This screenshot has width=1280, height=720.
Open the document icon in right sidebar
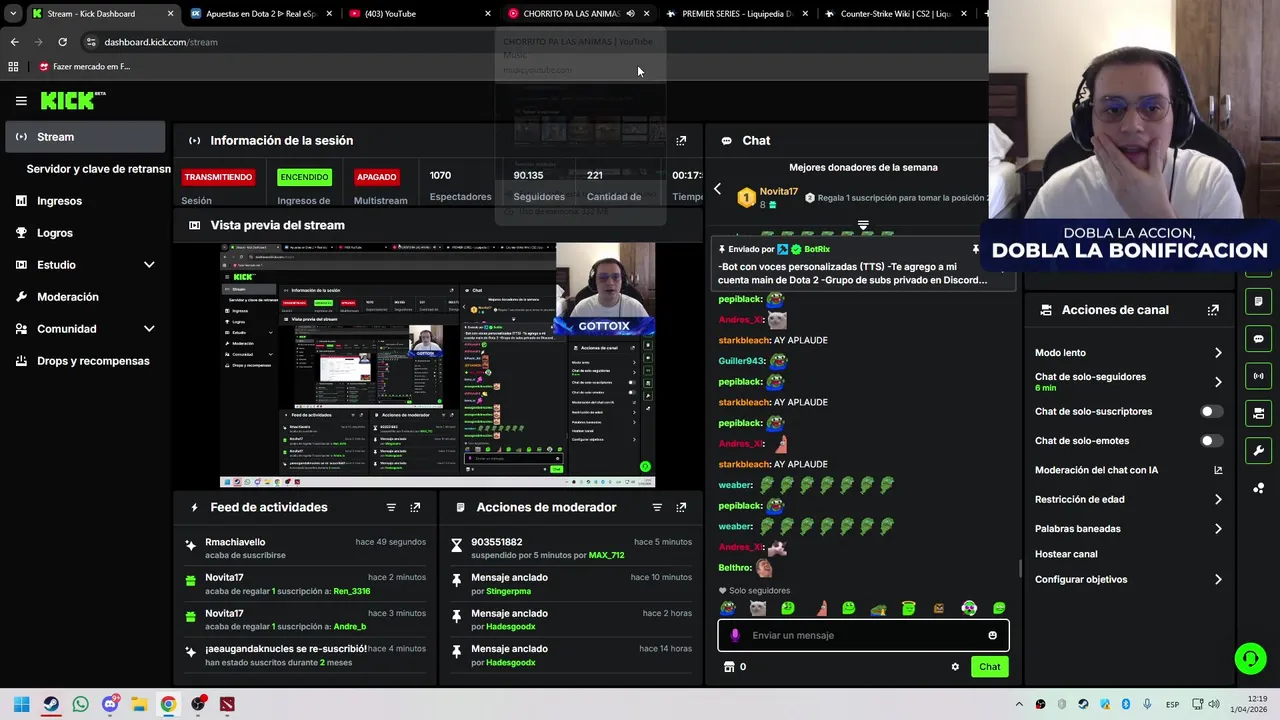1258,301
